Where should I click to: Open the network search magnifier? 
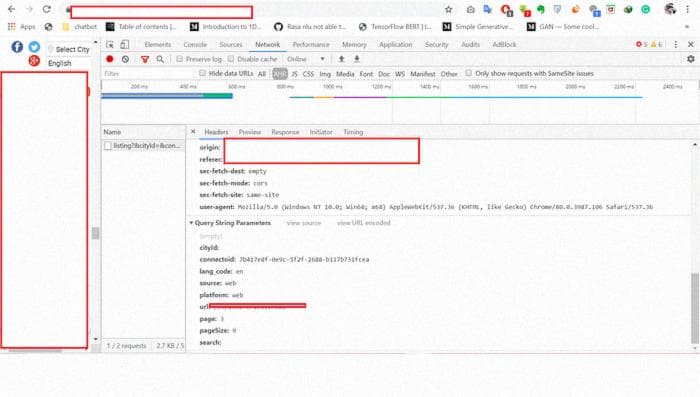160,59
